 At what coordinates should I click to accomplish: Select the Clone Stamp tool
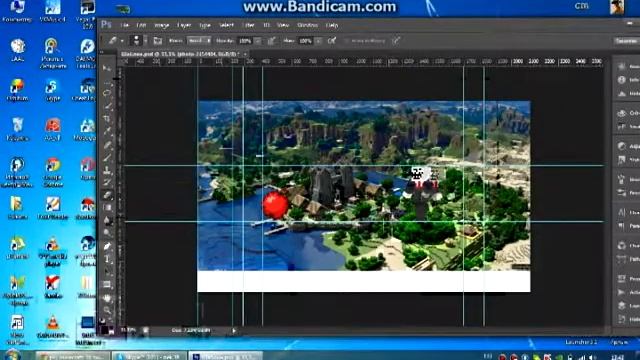(x=107, y=170)
